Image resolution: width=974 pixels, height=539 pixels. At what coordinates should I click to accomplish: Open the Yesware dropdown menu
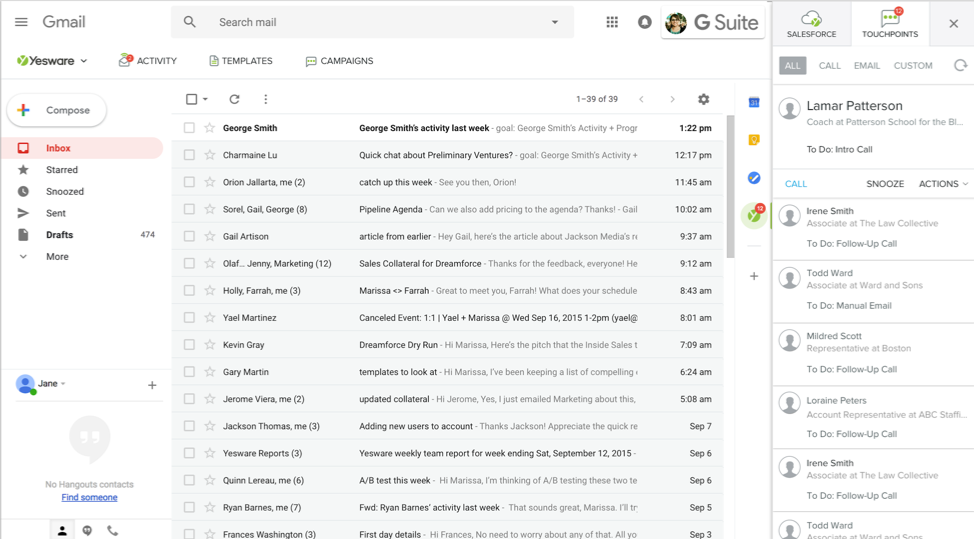(x=52, y=61)
